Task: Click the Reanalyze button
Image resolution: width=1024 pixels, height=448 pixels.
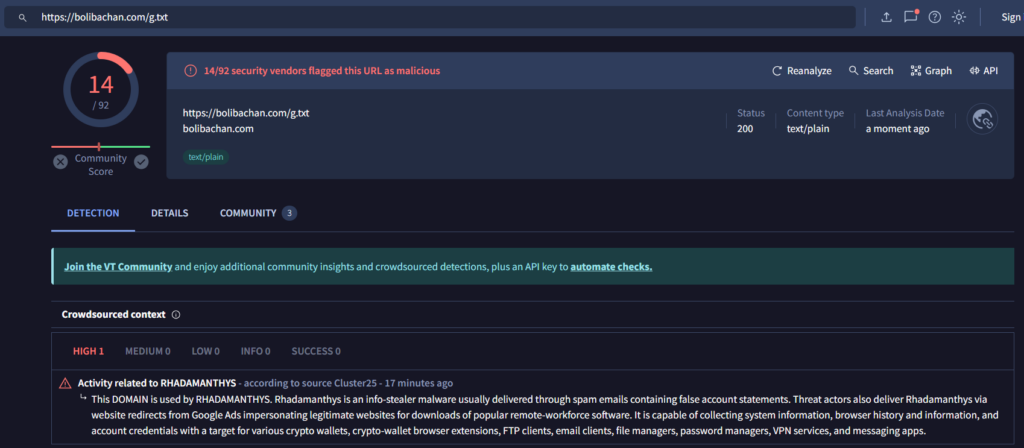Action: pyautogui.click(x=801, y=71)
